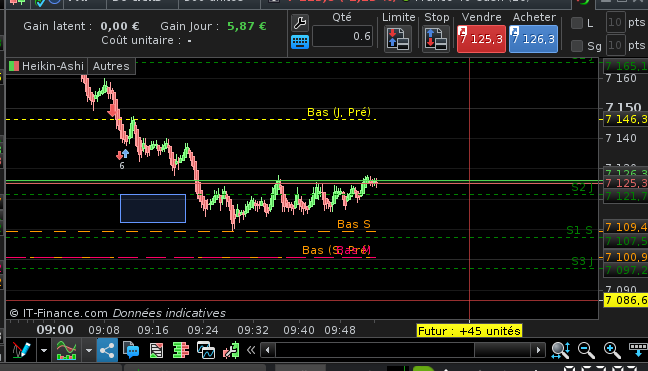648x371 pixels.
Task: Click the Coût unitaire label
Action: tap(141, 40)
